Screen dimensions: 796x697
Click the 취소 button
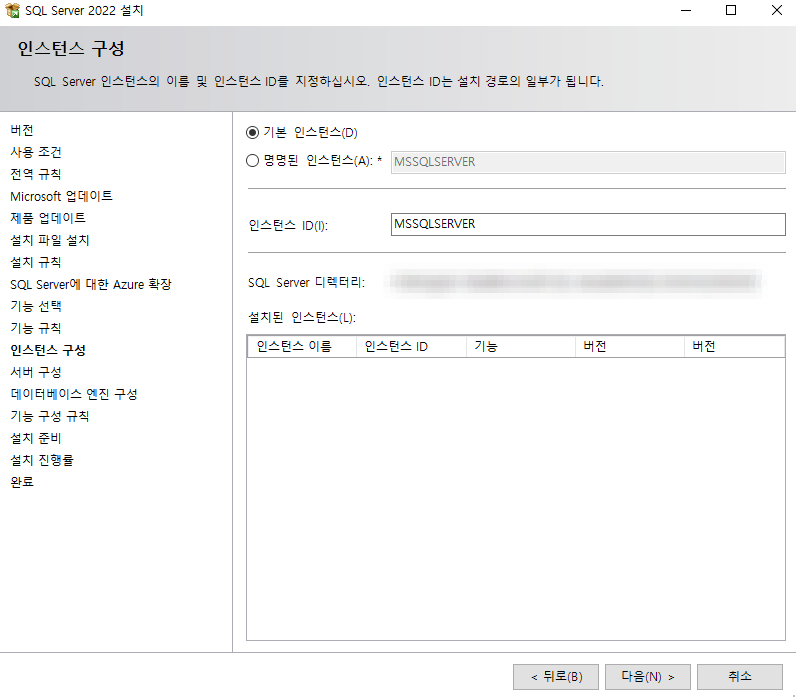tap(739, 677)
